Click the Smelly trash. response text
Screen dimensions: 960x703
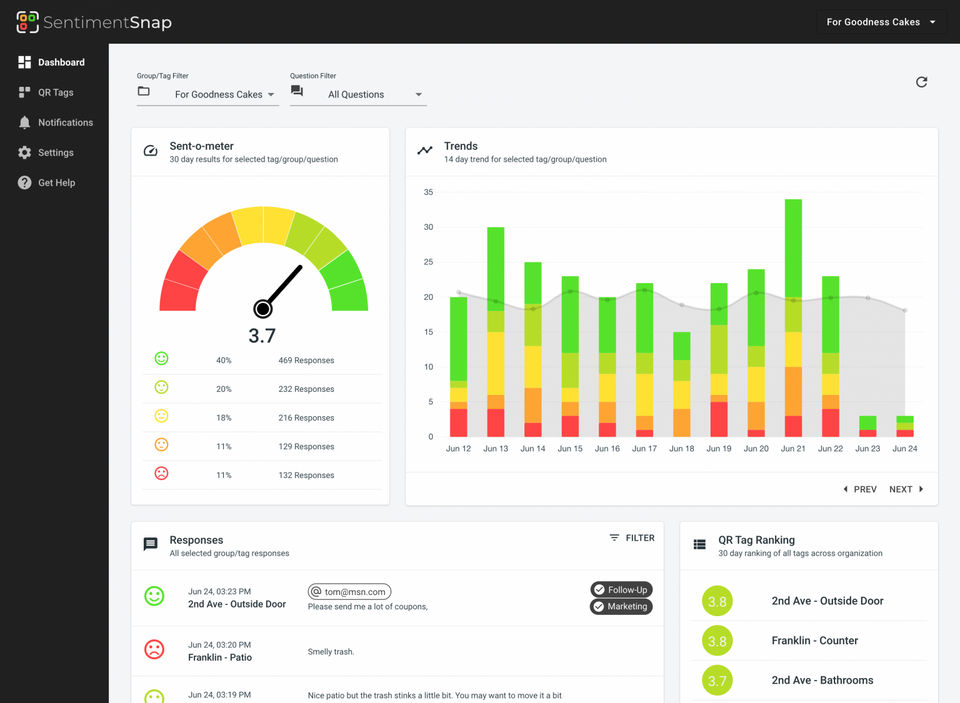coord(331,652)
